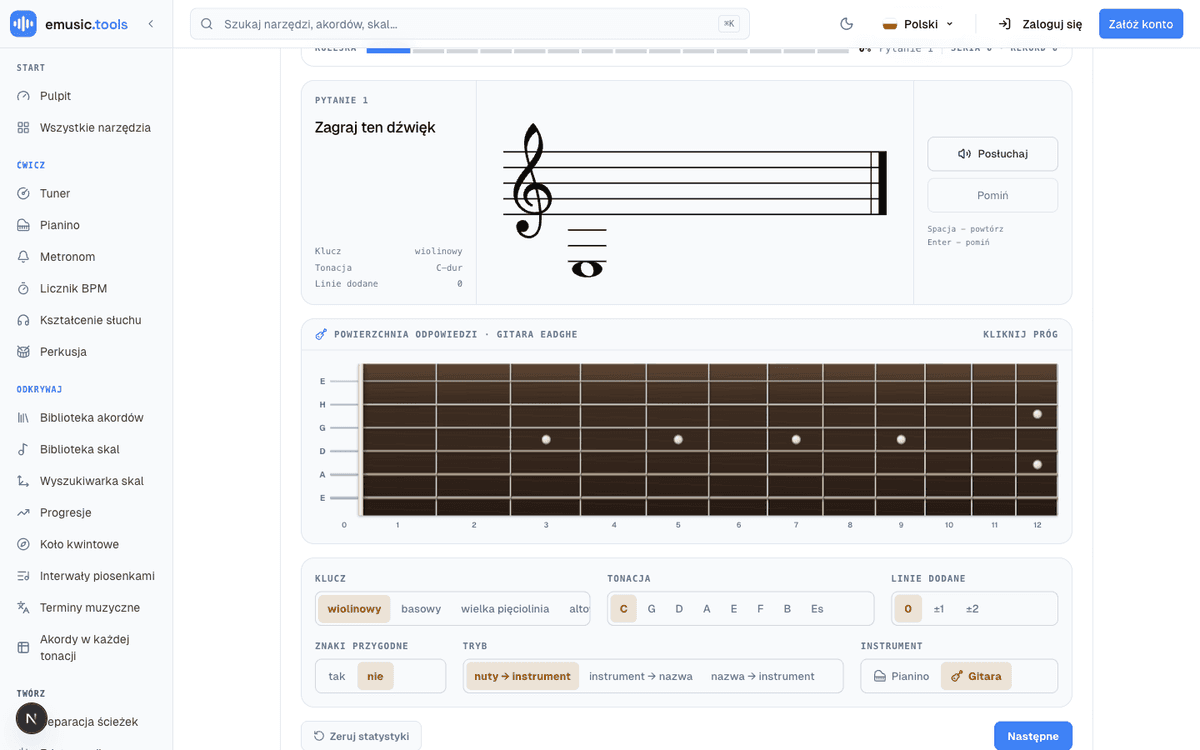1200x750 pixels.
Task: Click the Następne button
Action: click(x=1033, y=736)
